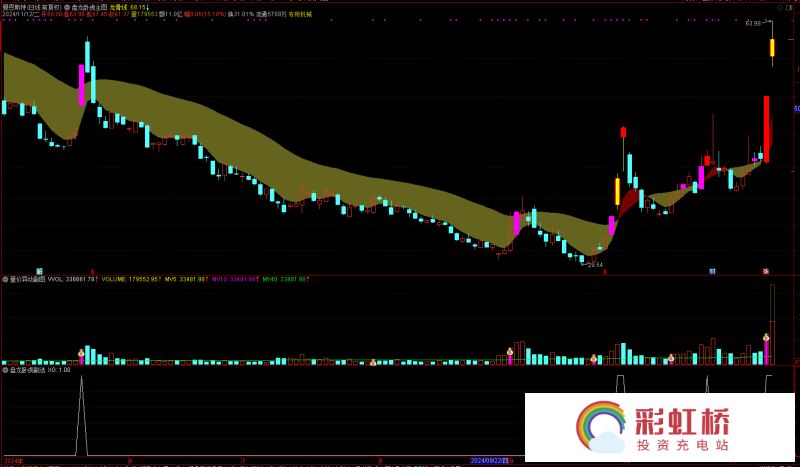Image resolution: width=800 pixels, height=467 pixels.
Task: Click the 盘龙卧虎副图 panel settings icon
Action: tap(5, 369)
